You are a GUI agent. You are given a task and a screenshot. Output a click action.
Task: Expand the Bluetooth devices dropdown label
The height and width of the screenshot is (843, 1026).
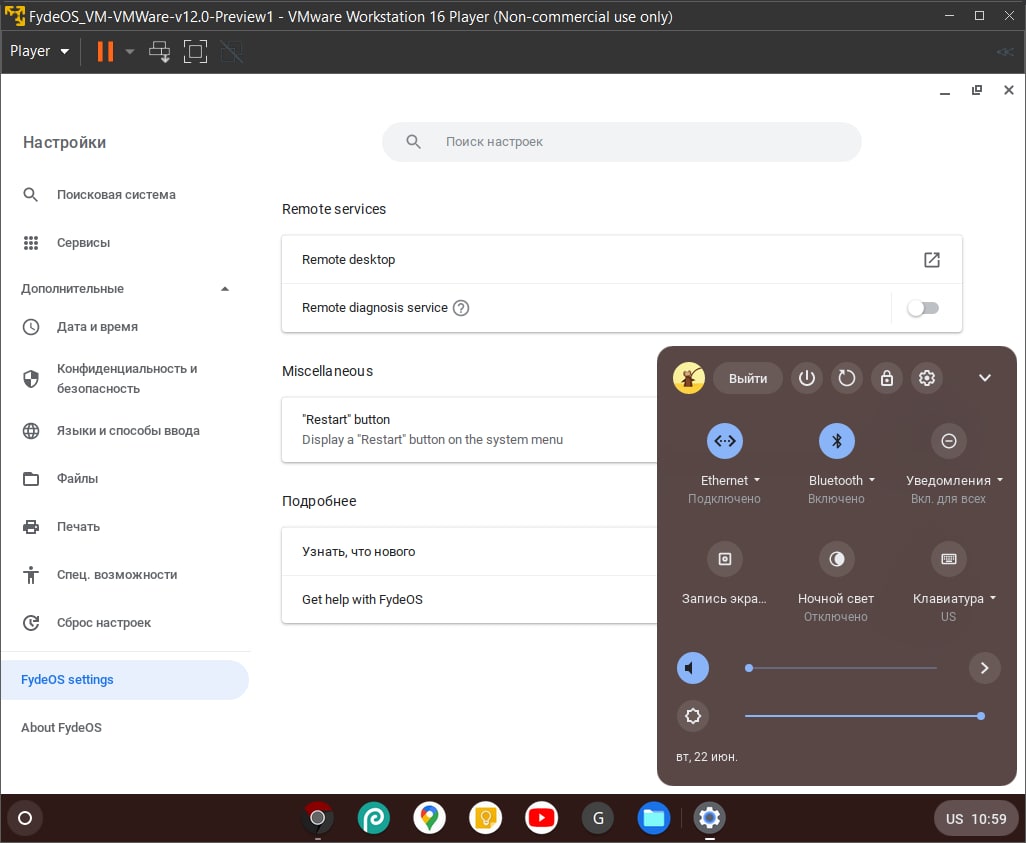tap(841, 480)
